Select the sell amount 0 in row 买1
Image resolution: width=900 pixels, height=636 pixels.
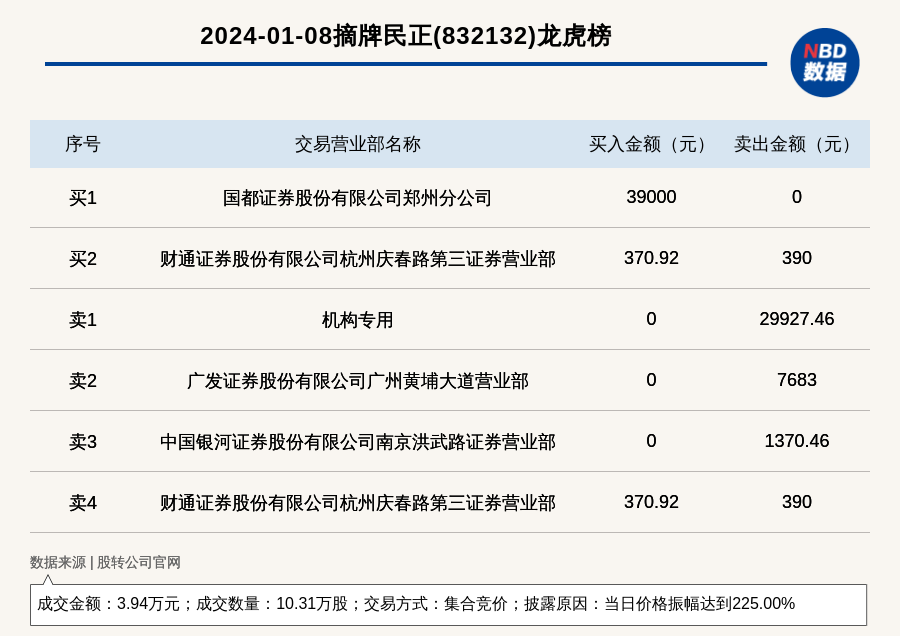tap(797, 197)
